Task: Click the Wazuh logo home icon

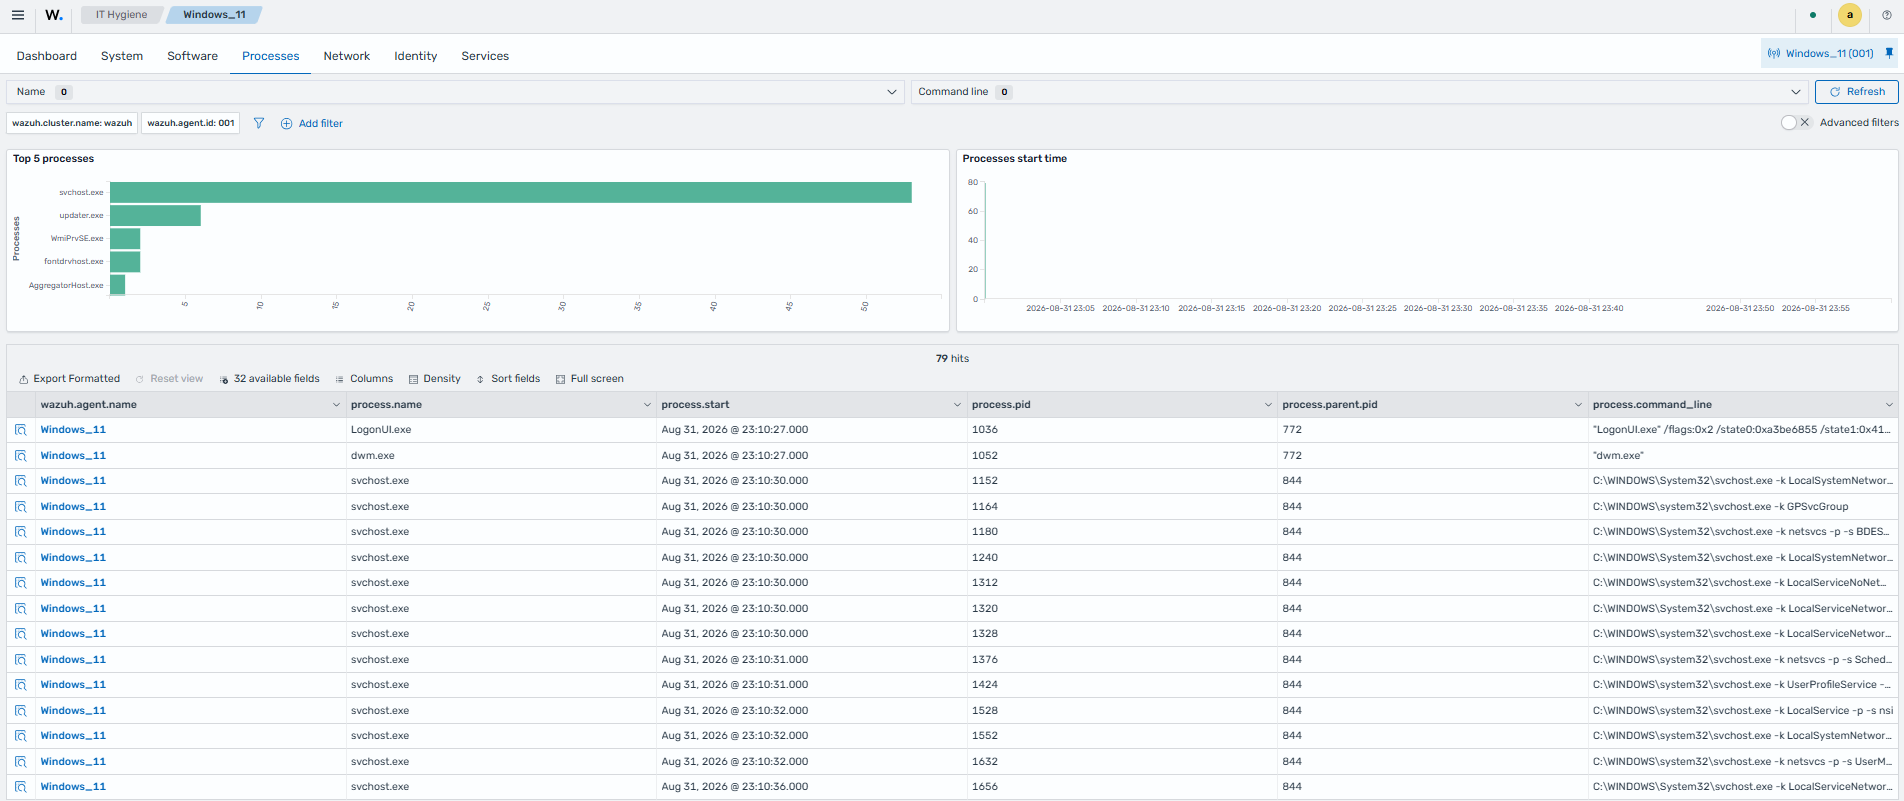Action: [x=54, y=15]
